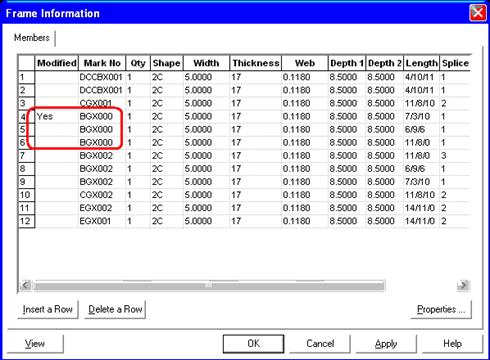Screen dimensions: 490x360
Task: Click DCCBX001 mark in row 1
Action: tap(102, 77)
